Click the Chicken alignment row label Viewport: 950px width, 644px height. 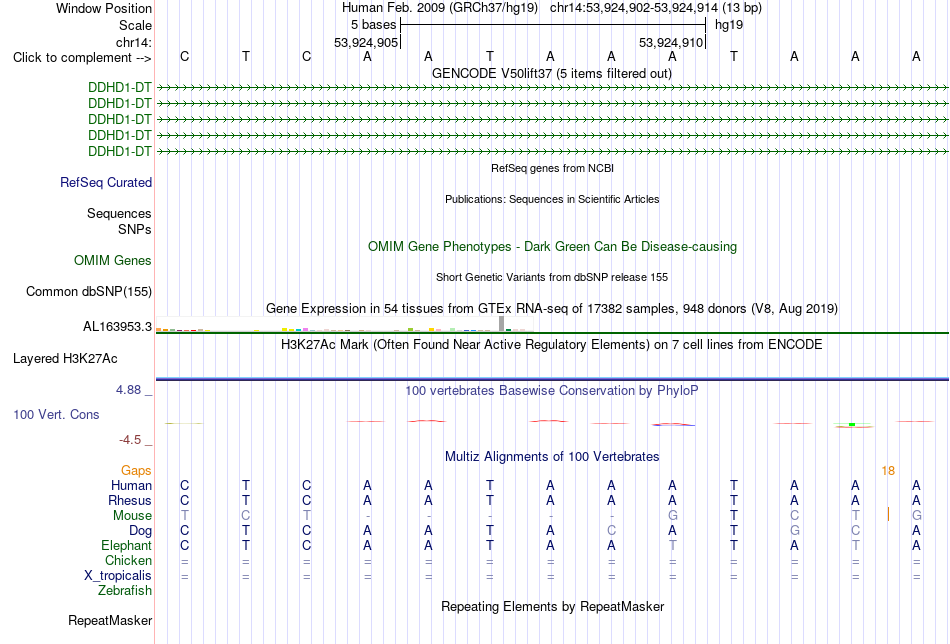pos(128,561)
